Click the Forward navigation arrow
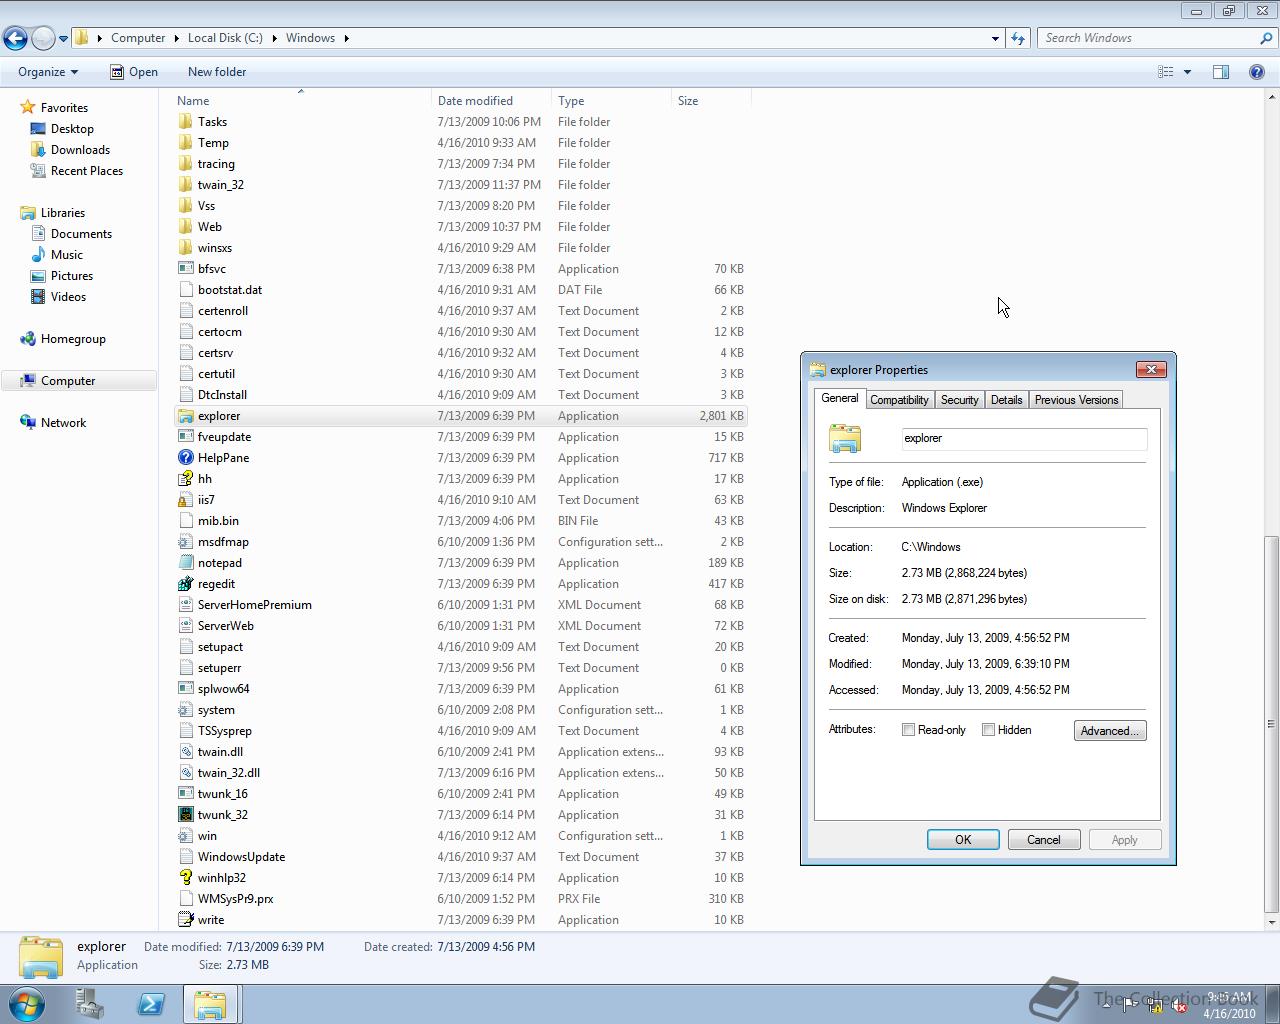 [x=43, y=38]
